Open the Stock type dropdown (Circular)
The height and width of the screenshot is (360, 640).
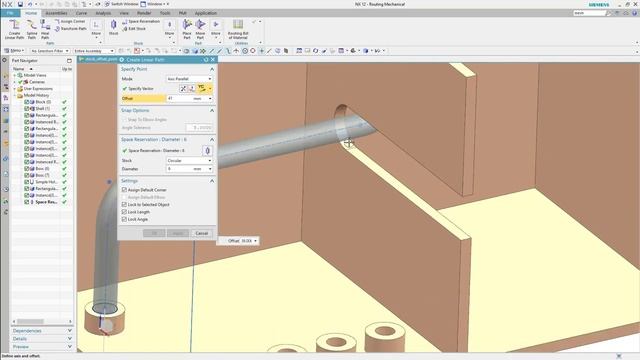189,160
